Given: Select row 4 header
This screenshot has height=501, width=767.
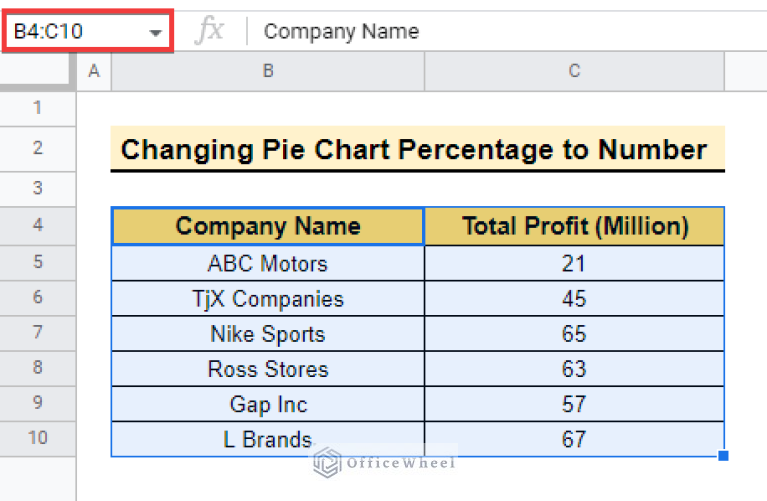Looking at the screenshot, I should (38, 226).
